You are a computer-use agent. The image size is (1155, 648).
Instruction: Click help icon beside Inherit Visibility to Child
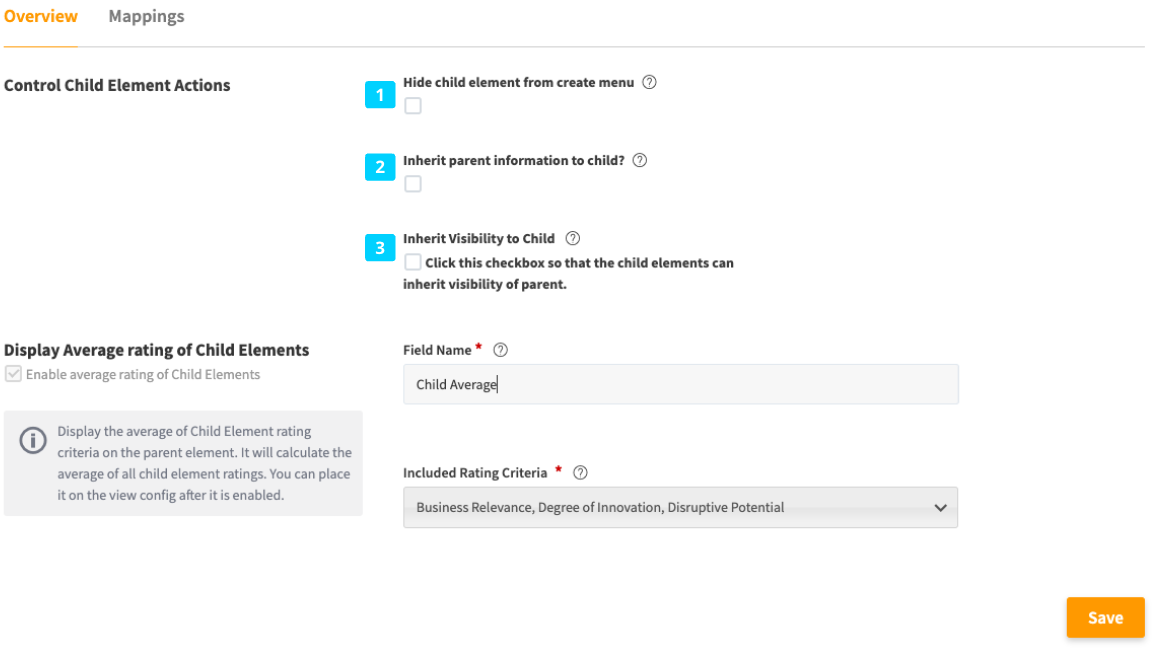click(573, 239)
